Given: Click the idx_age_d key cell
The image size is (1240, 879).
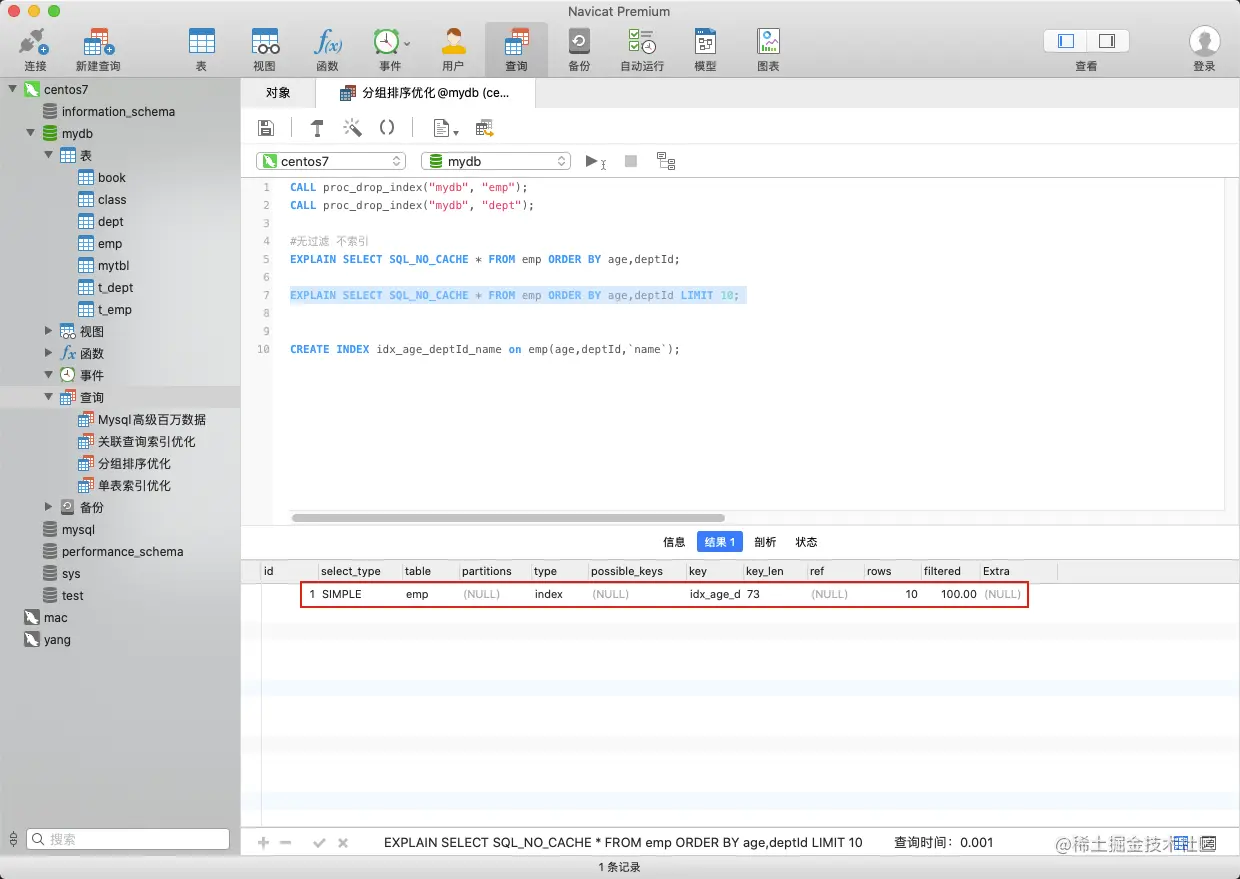Looking at the screenshot, I should pyautogui.click(x=715, y=594).
